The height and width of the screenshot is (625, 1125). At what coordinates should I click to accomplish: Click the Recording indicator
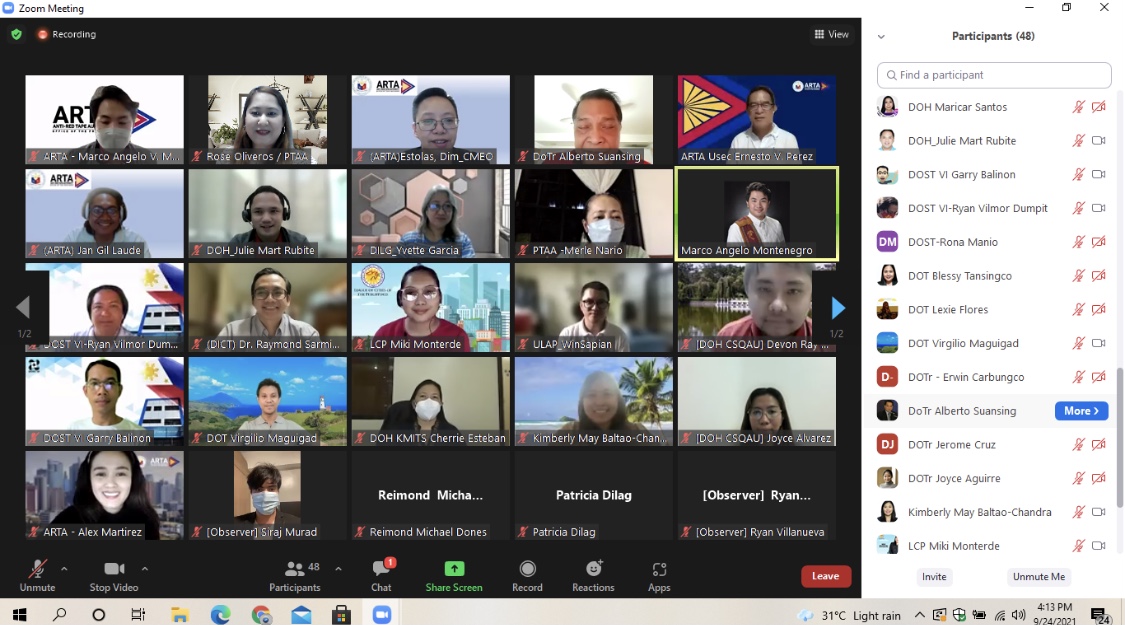click(x=67, y=34)
